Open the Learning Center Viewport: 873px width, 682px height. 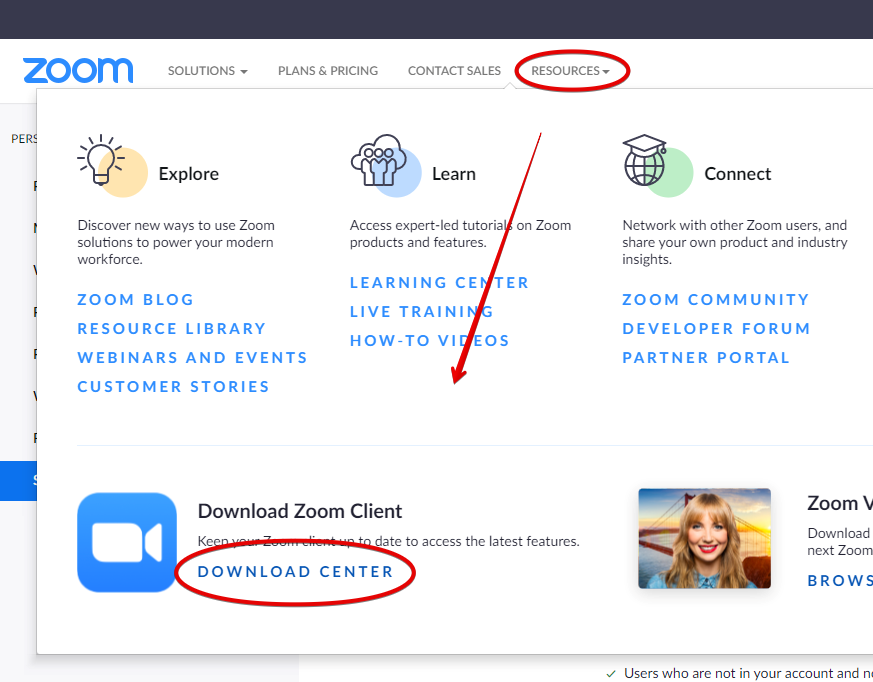(439, 282)
